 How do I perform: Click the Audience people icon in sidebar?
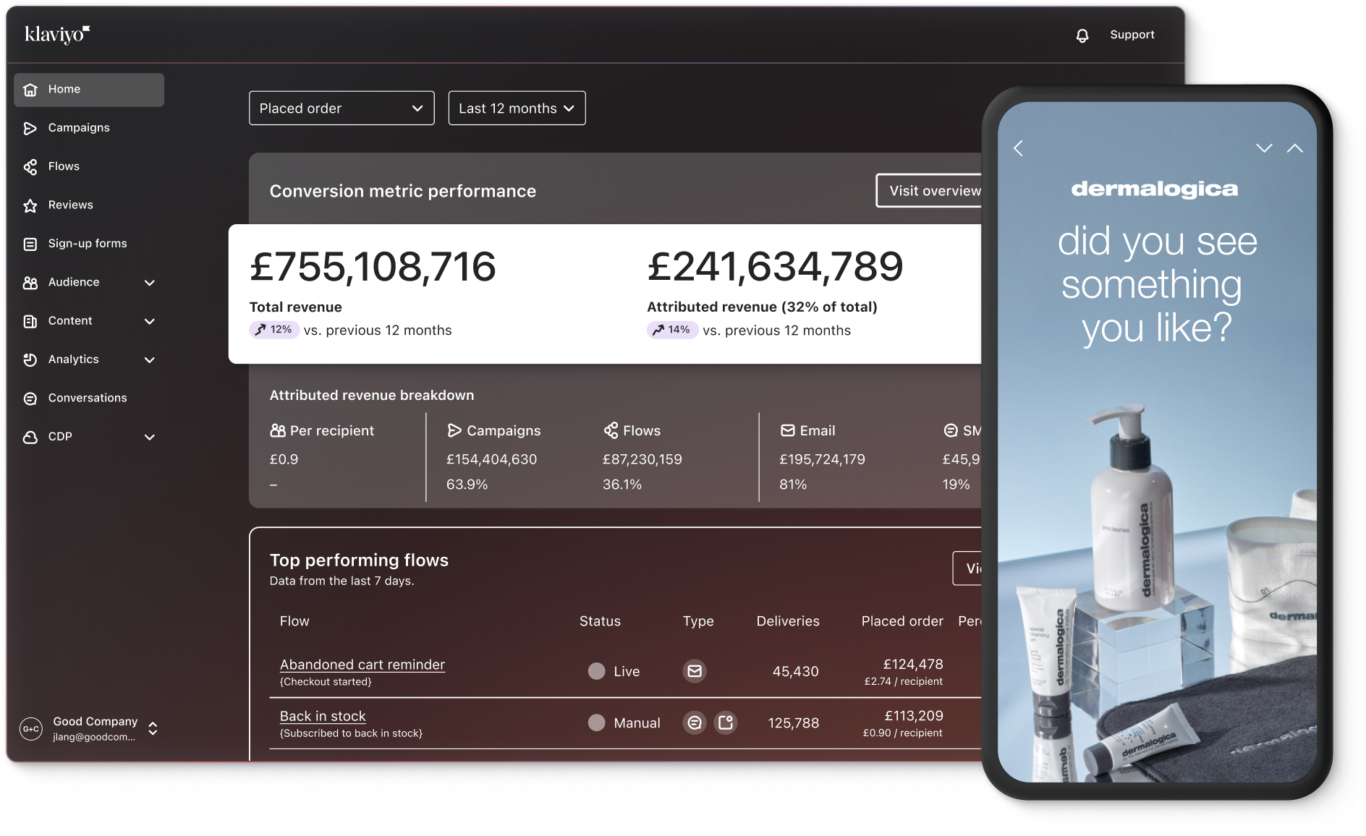(x=30, y=283)
